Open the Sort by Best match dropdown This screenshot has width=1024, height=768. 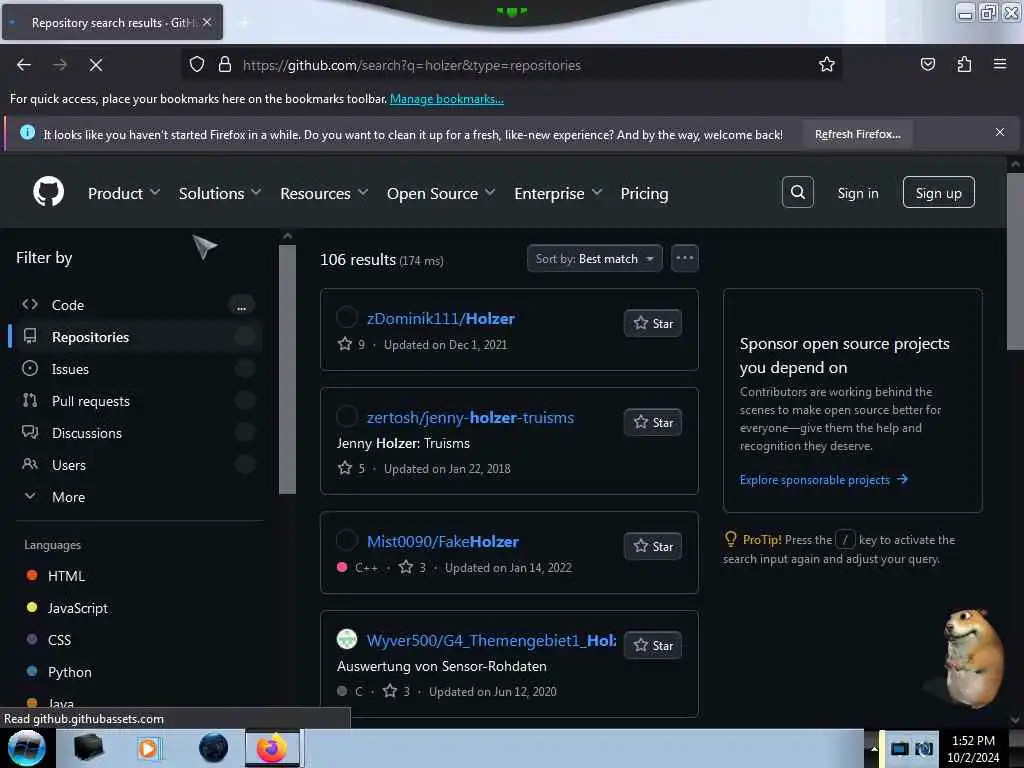point(594,259)
